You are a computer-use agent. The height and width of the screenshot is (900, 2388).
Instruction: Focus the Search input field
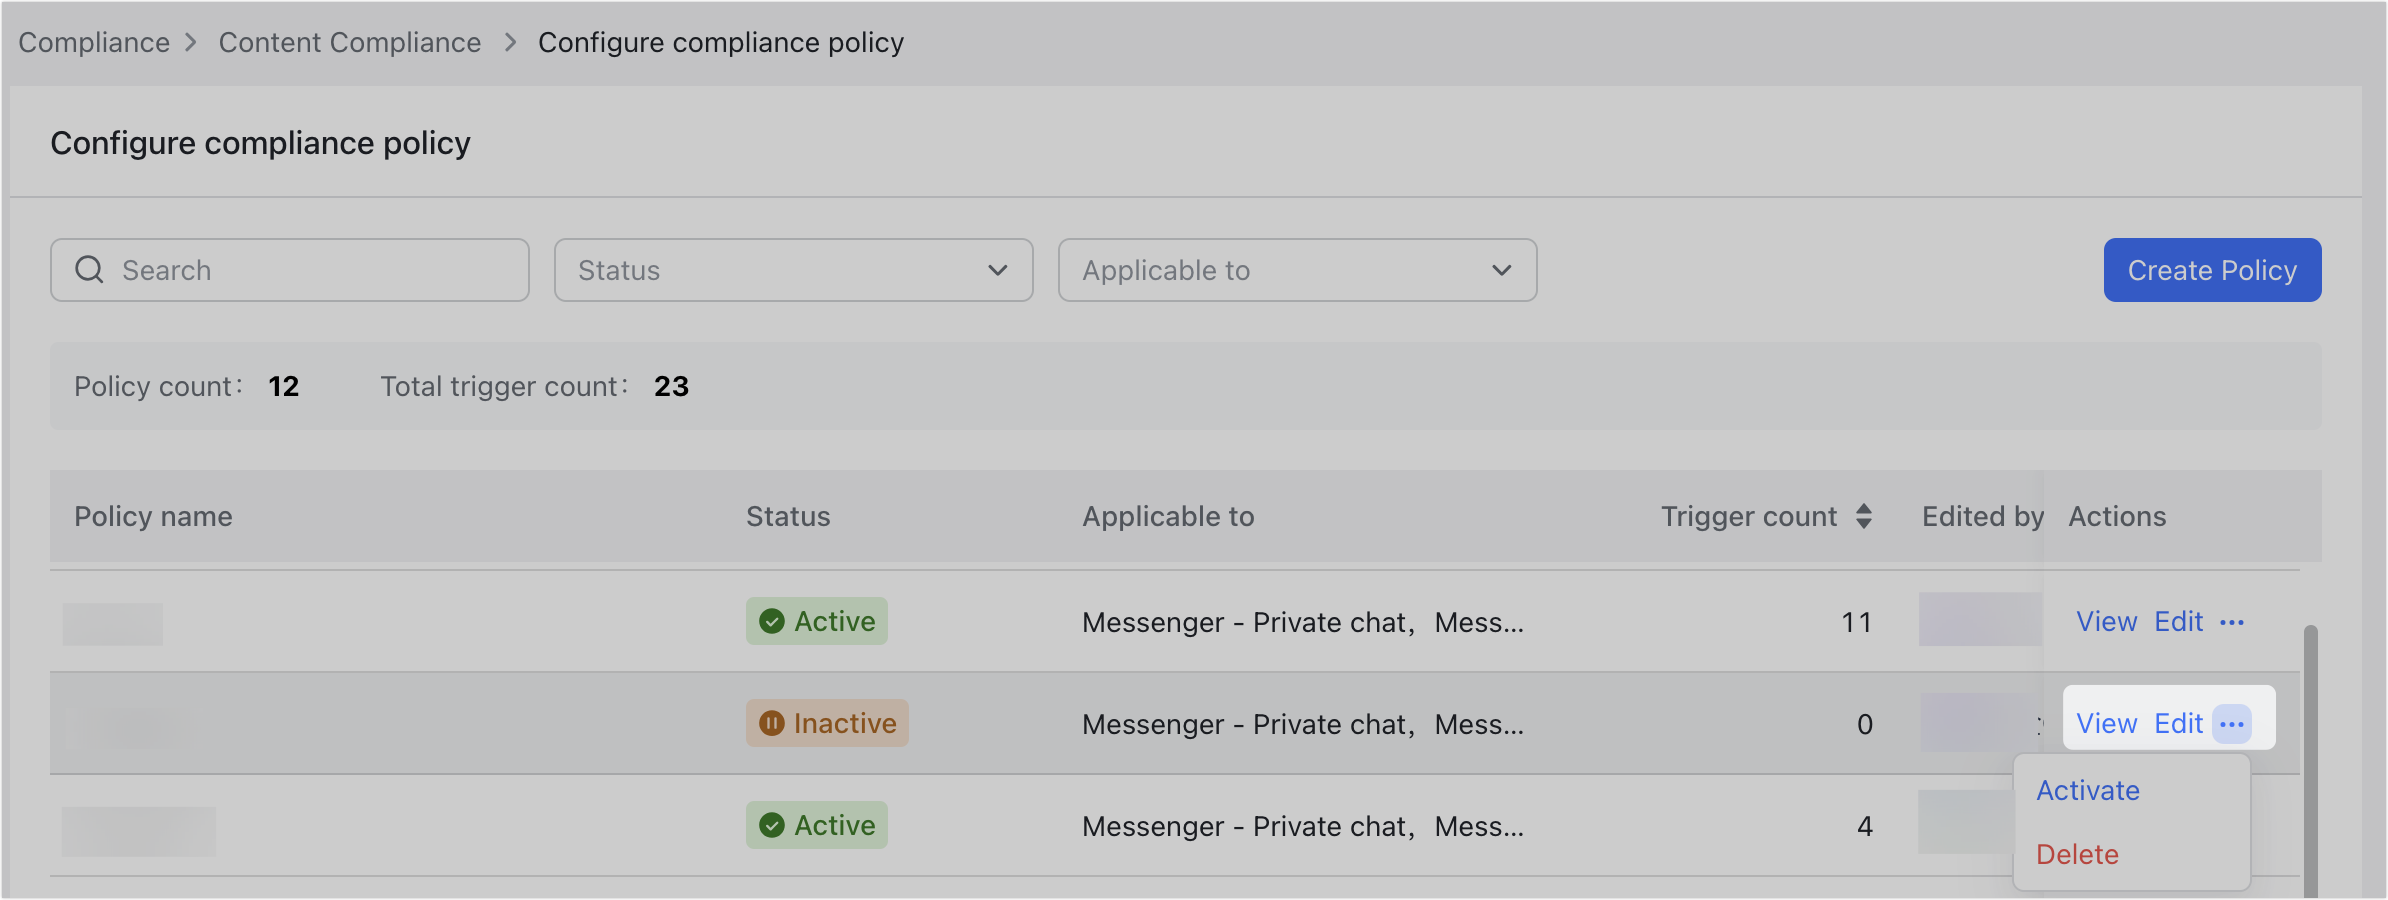(x=289, y=270)
